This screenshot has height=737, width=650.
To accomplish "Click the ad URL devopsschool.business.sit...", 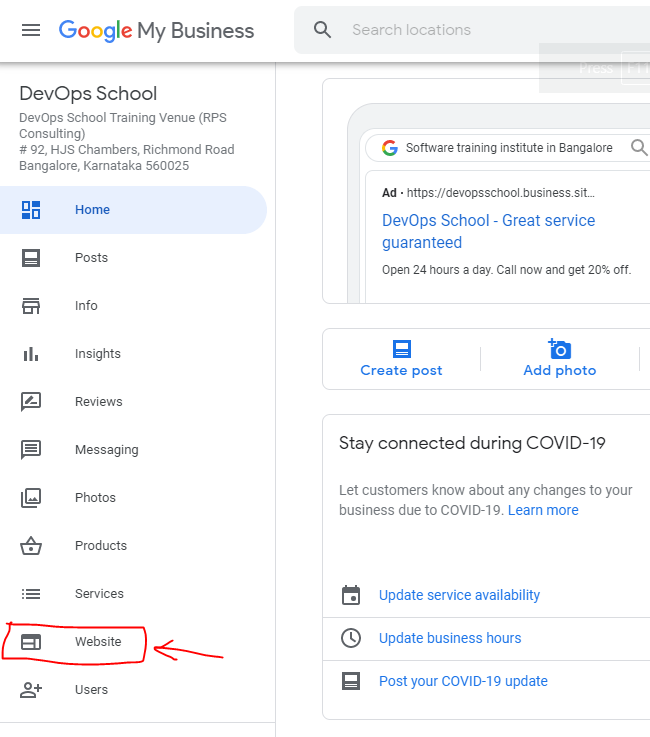I will pos(501,193).
